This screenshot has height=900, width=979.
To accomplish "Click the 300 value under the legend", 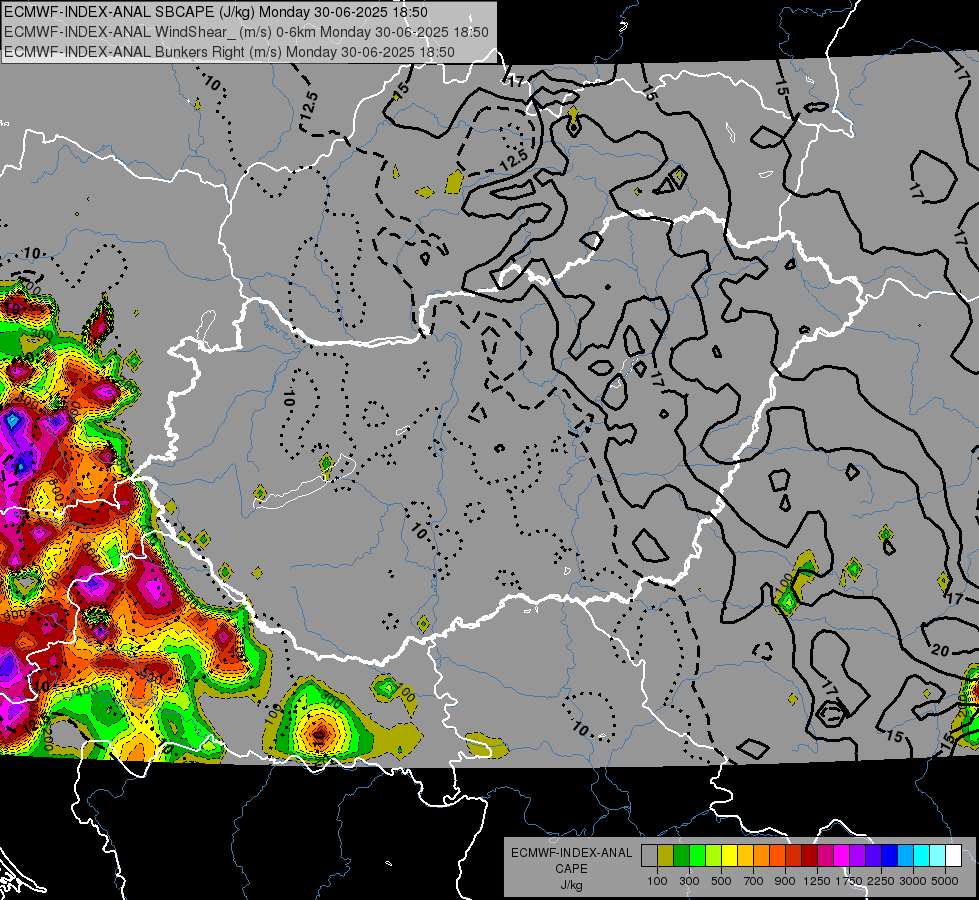I will tap(689, 881).
